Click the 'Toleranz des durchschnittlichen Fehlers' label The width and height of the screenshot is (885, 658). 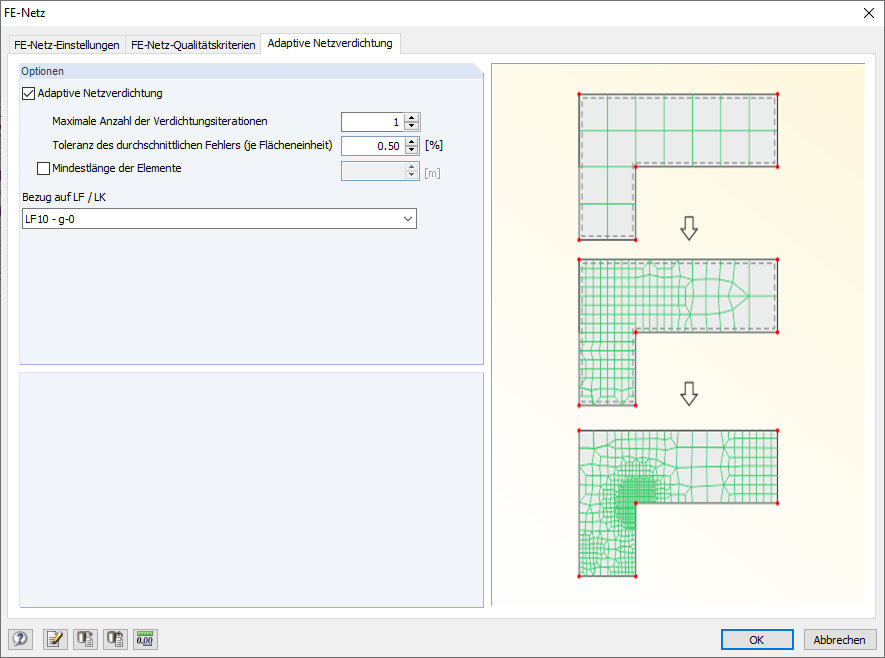click(192, 145)
